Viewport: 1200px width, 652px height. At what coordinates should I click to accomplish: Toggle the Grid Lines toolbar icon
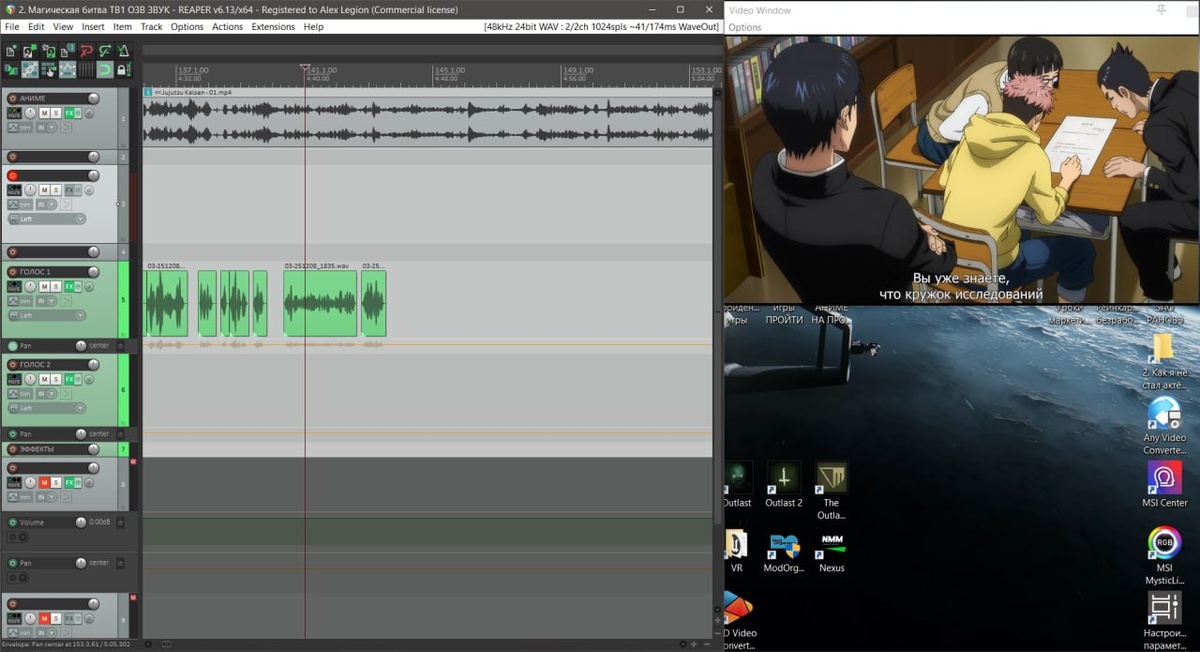tap(86, 70)
